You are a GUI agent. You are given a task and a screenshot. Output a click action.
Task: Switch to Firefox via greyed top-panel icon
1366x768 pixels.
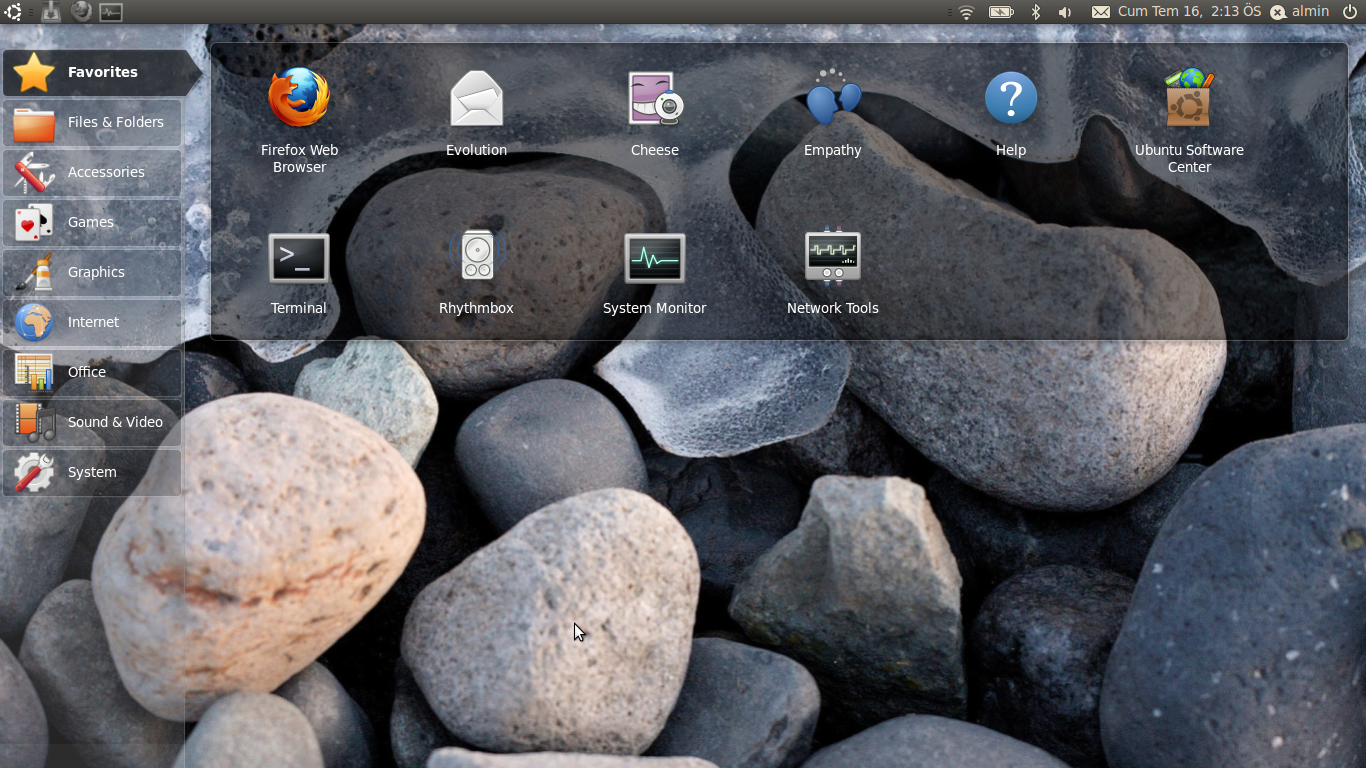pyautogui.click(x=81, y=12)
